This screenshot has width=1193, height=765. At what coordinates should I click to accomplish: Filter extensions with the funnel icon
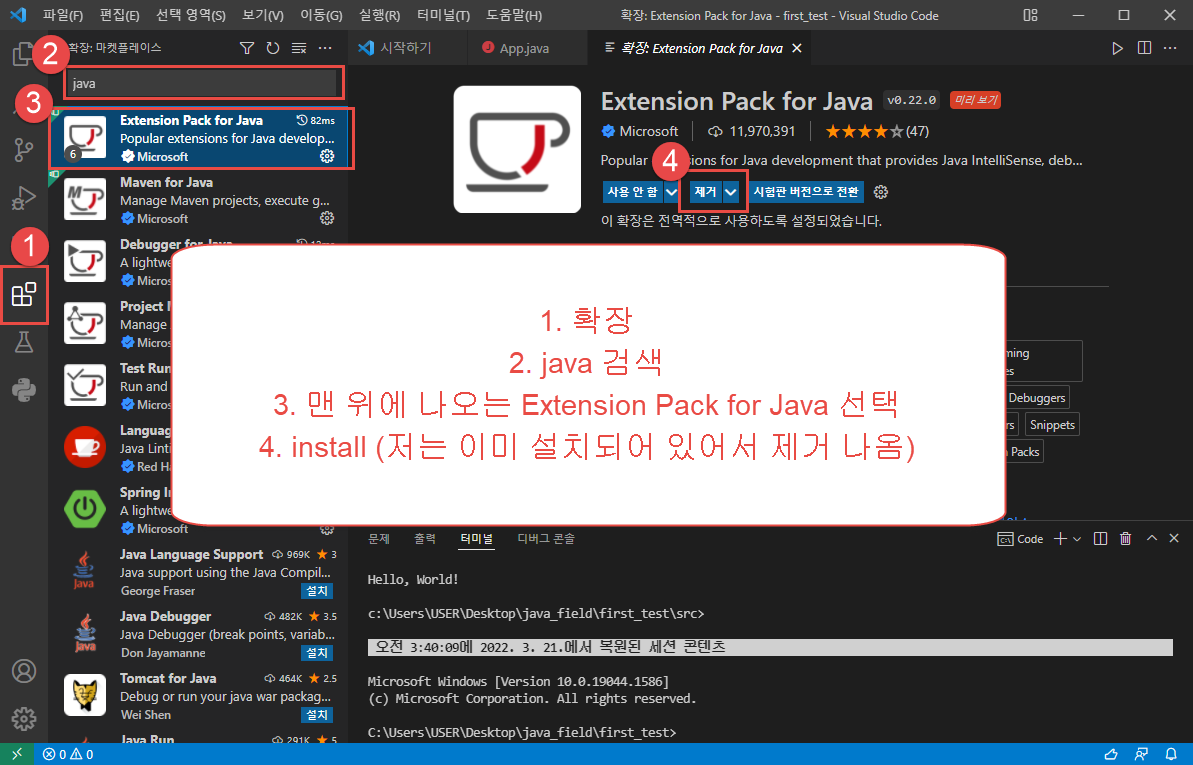247,48
